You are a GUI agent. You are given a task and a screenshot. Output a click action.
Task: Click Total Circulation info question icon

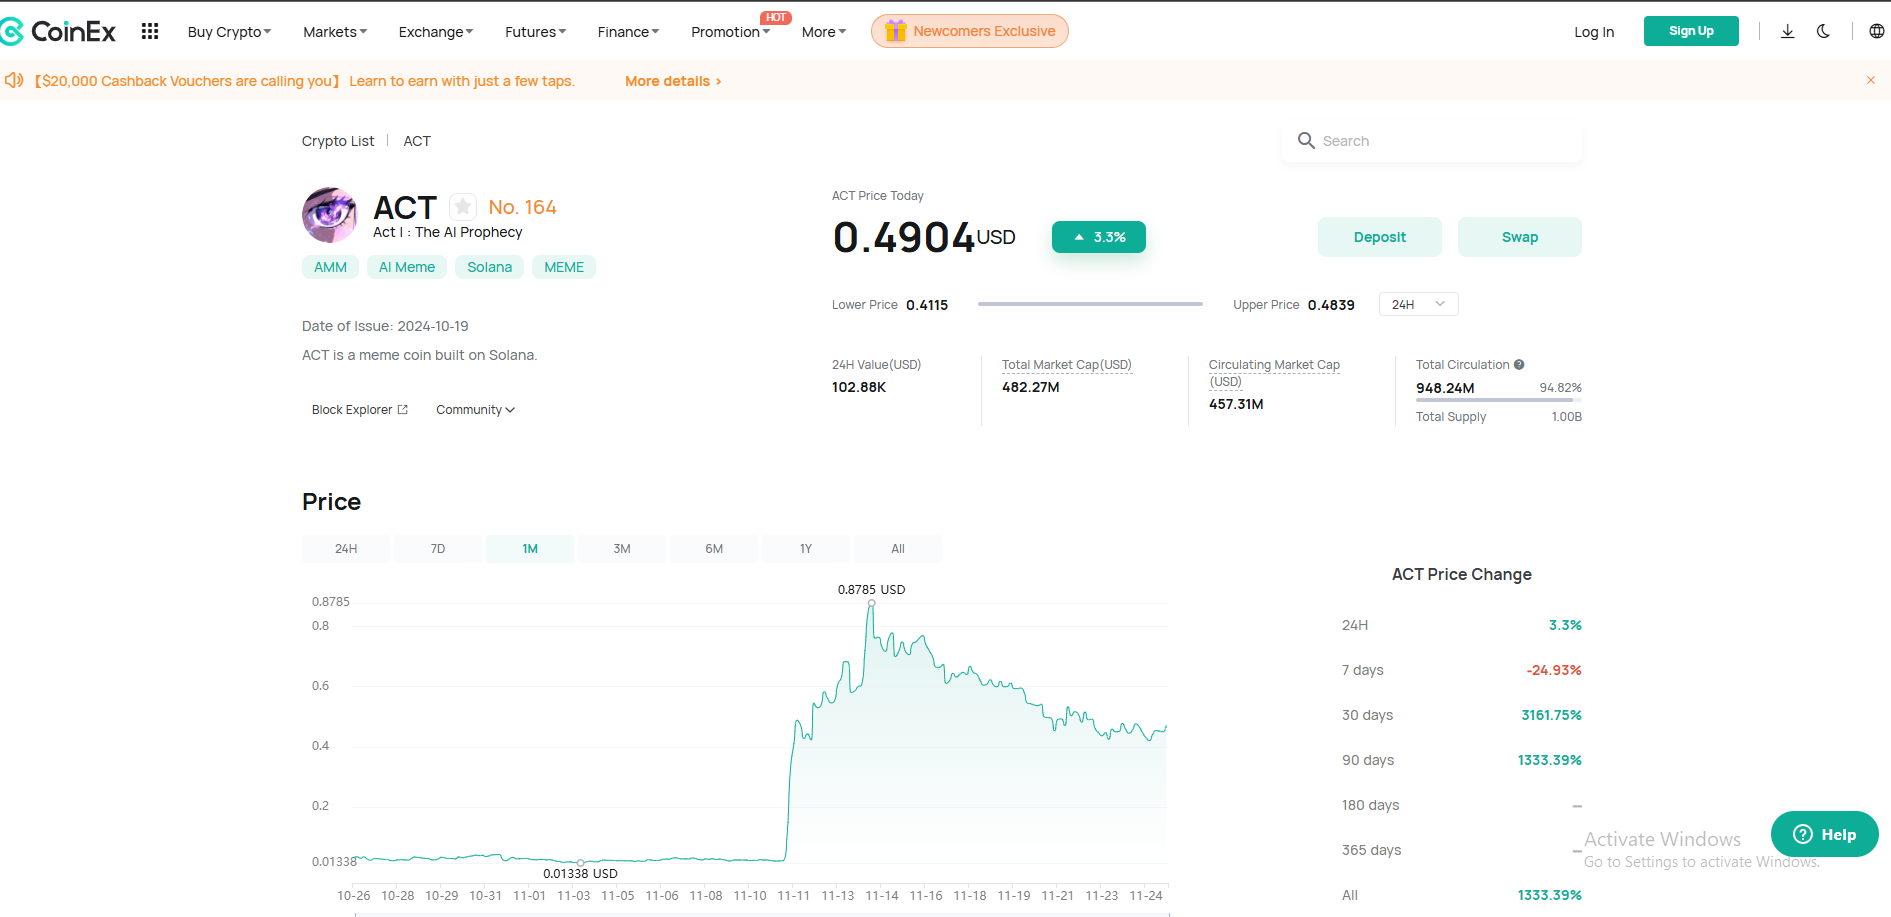tap(1519, 365)
